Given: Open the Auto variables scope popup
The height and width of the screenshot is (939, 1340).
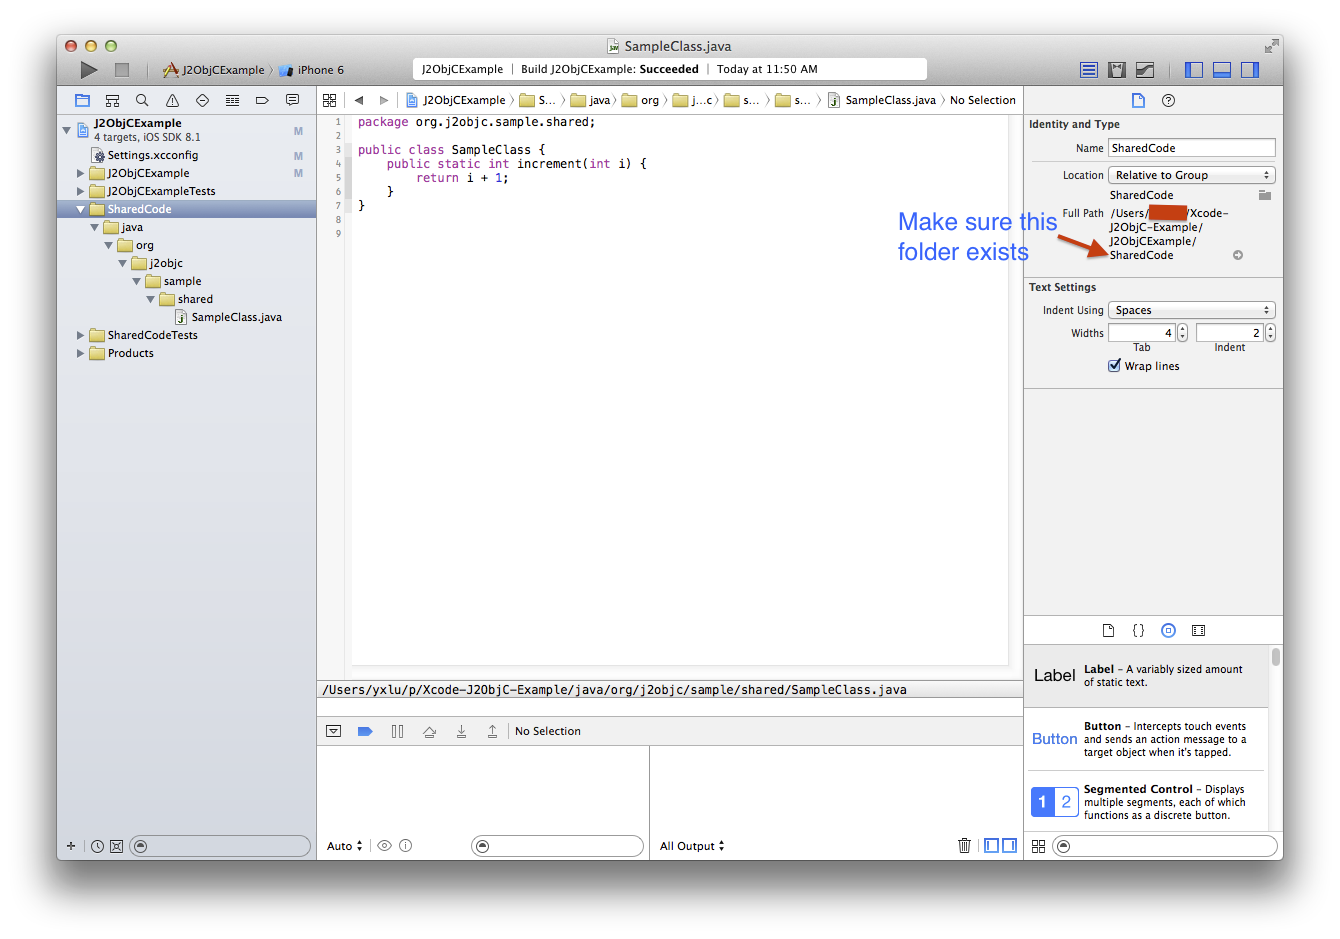Looking at the screenshot, I should tap(345, 846).
